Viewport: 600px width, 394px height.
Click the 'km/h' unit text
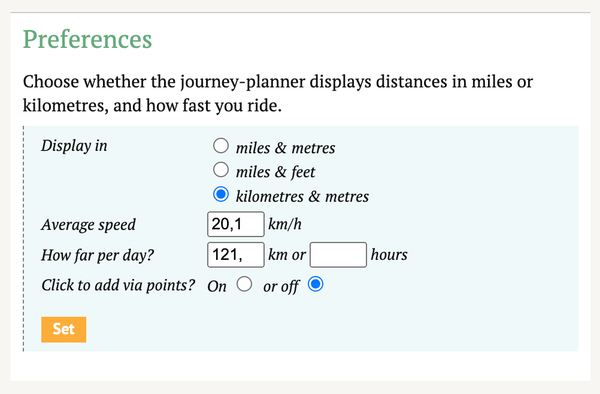pyautogui.click(x=285, y=224)
